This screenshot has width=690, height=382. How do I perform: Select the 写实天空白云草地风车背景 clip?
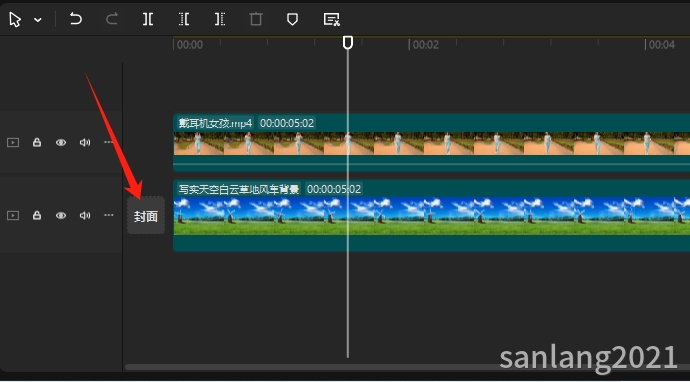coord(431,216)
